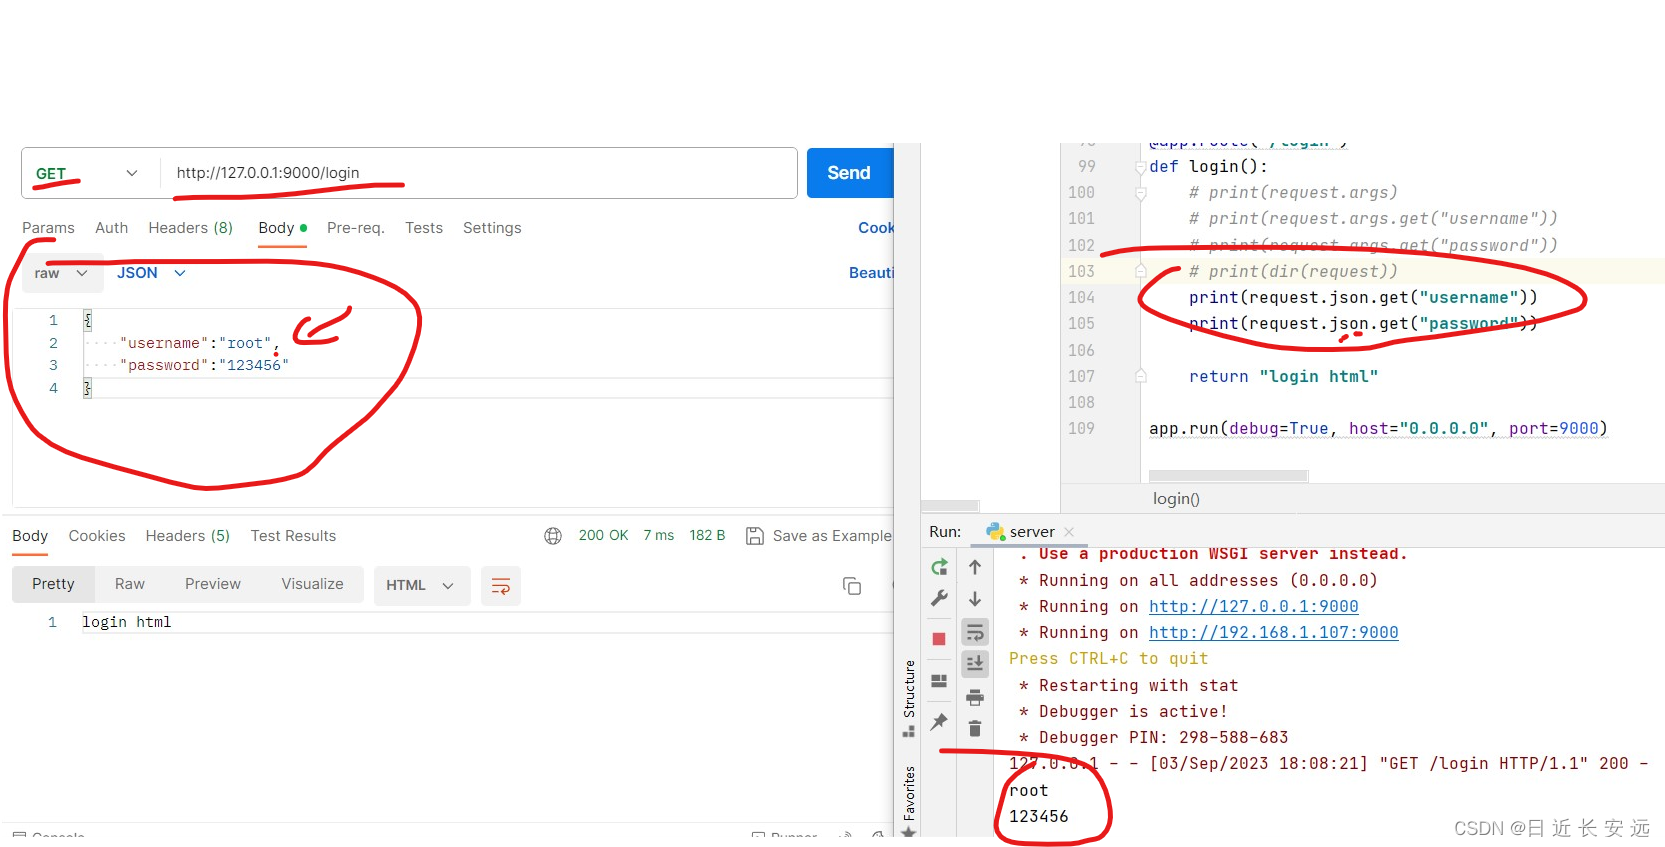Viewport: 1665px width, 847px height.
Task: Open the request Settings tab
Action: (x=492, y=228)
